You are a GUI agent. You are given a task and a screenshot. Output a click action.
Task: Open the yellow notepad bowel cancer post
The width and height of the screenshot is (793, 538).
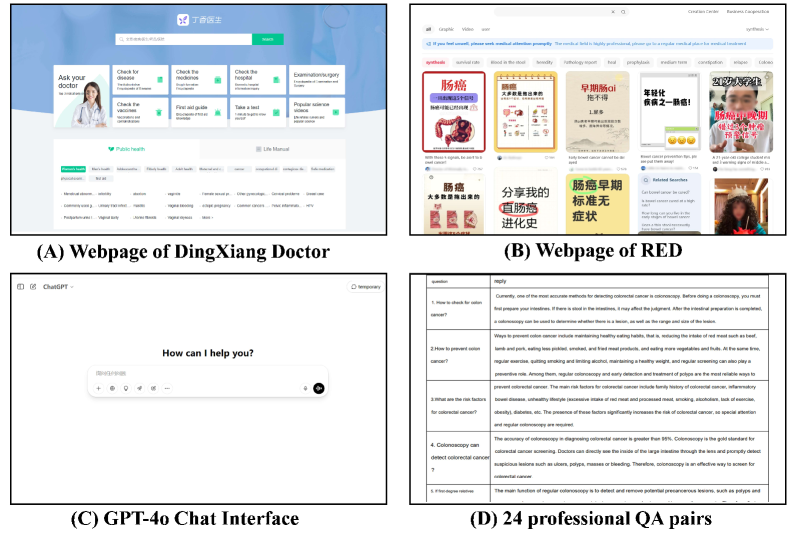tap(525, 111)
